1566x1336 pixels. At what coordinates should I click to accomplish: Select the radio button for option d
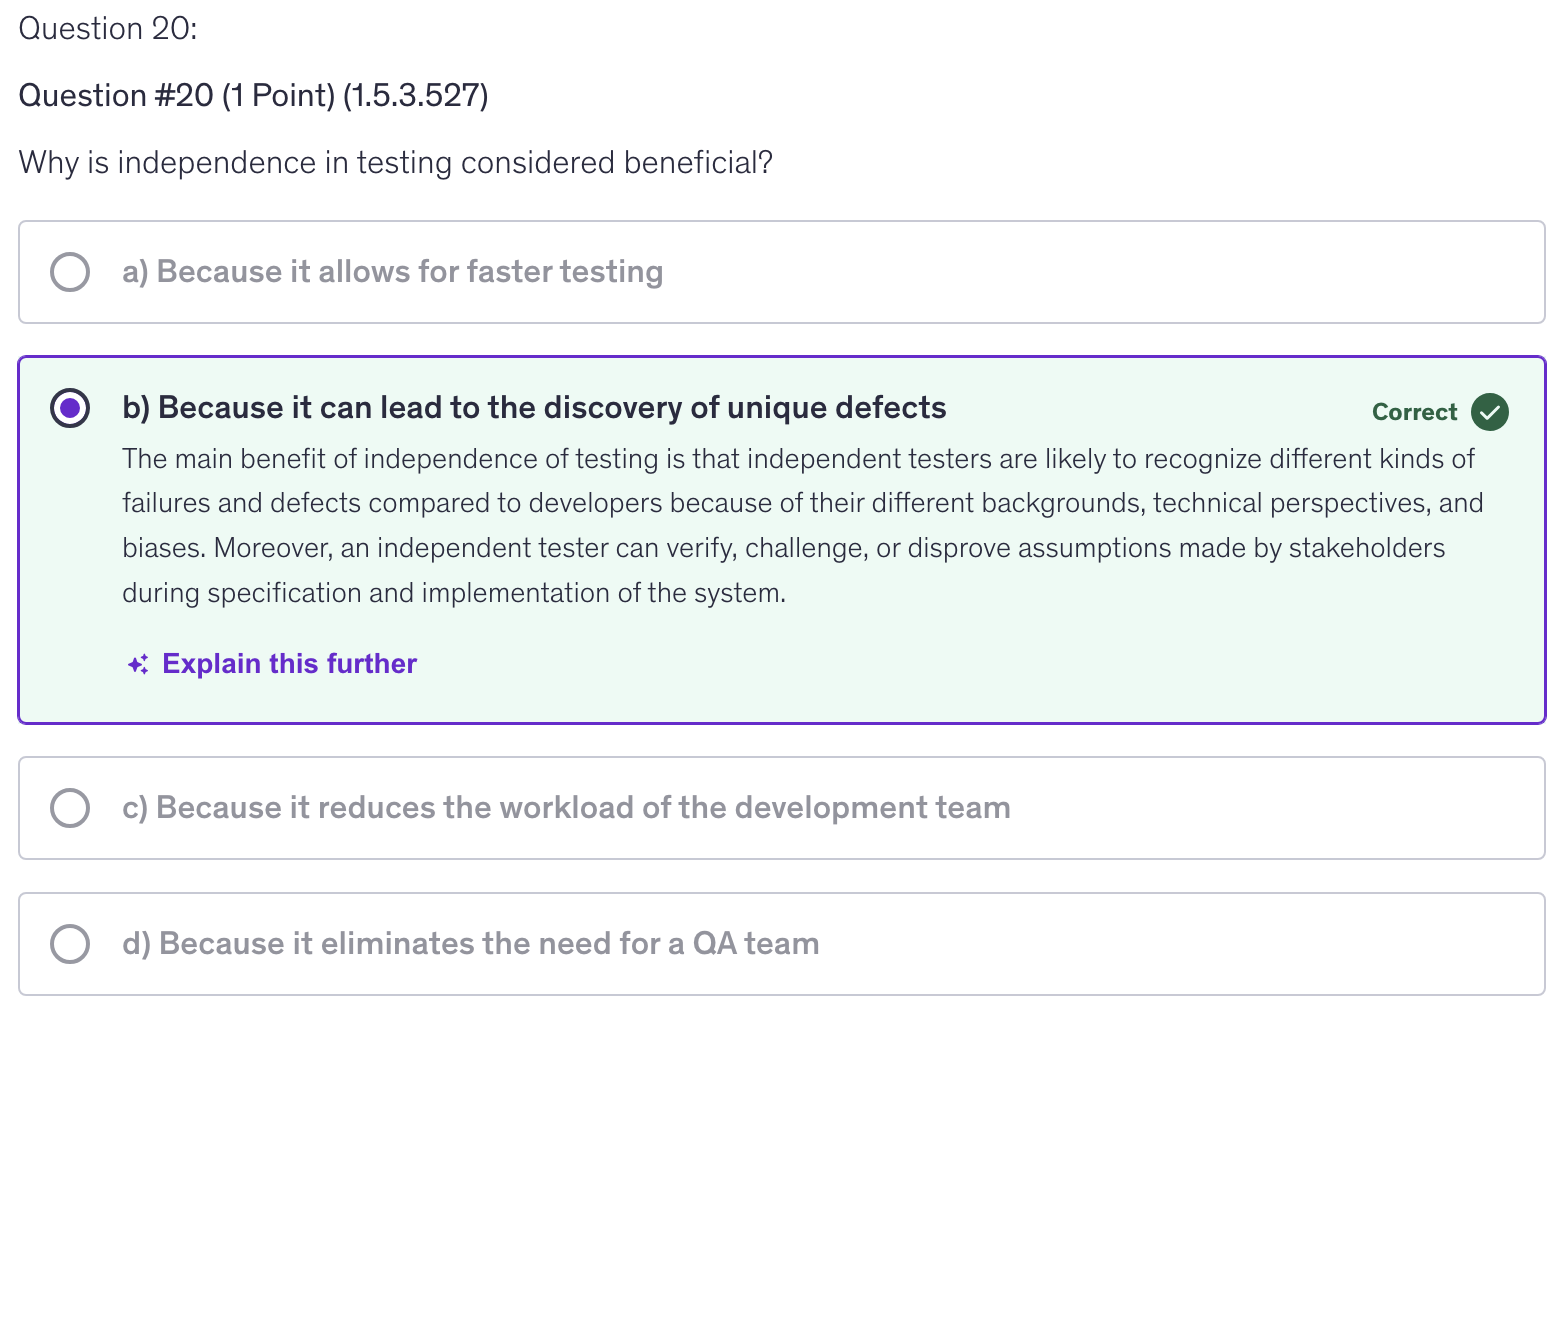click(x=70, y=944)
